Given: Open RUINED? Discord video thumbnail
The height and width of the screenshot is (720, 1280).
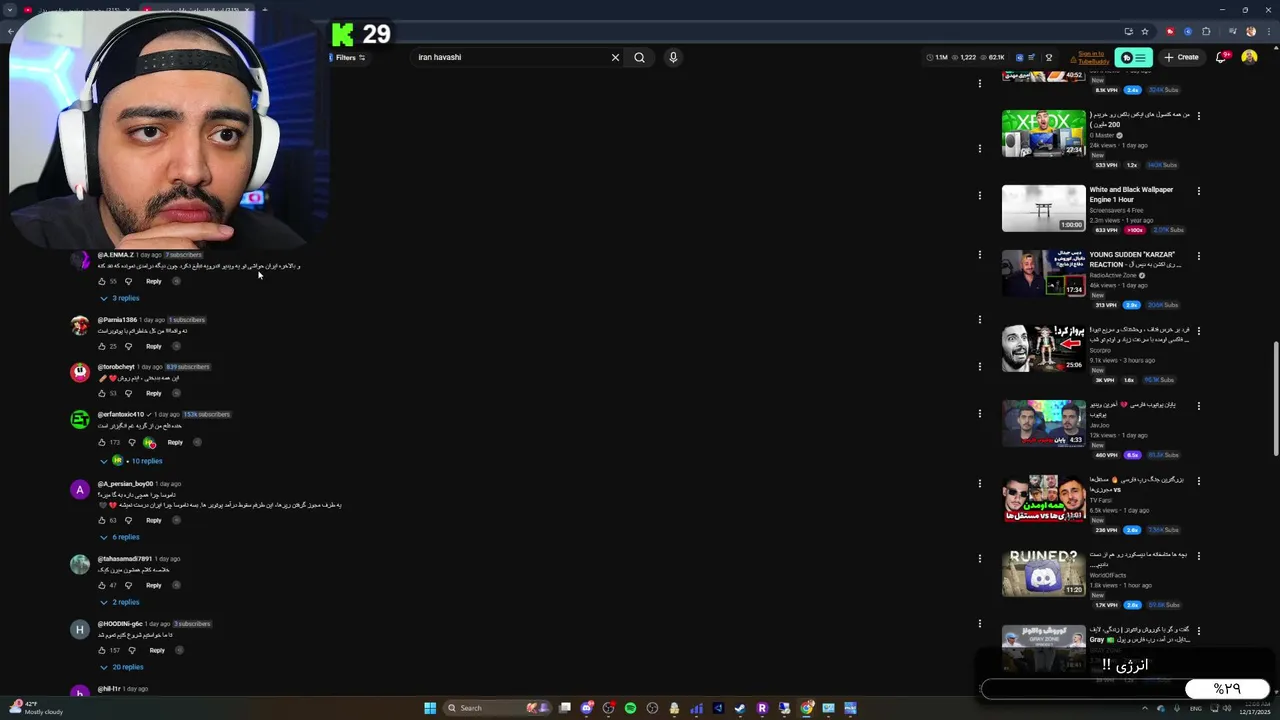Looking at the screenshot, I should pos(1043,573).
